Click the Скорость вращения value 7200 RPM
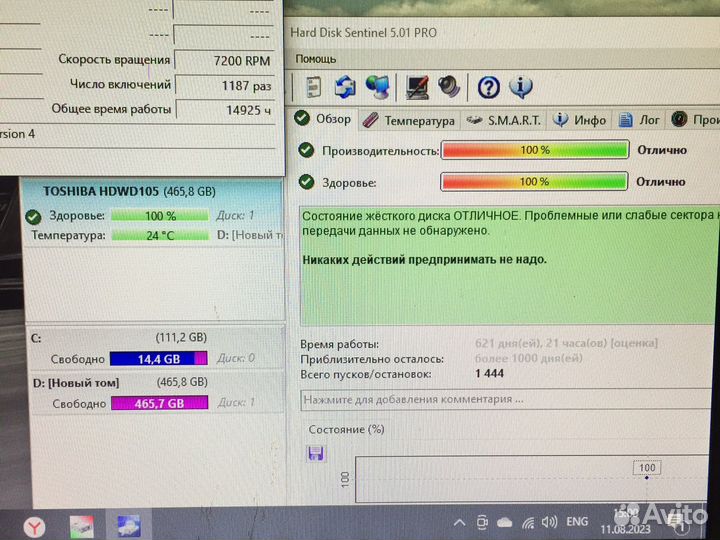Image resolution: width=720 pixels, height=540 pixels. [x=225, y=61]
